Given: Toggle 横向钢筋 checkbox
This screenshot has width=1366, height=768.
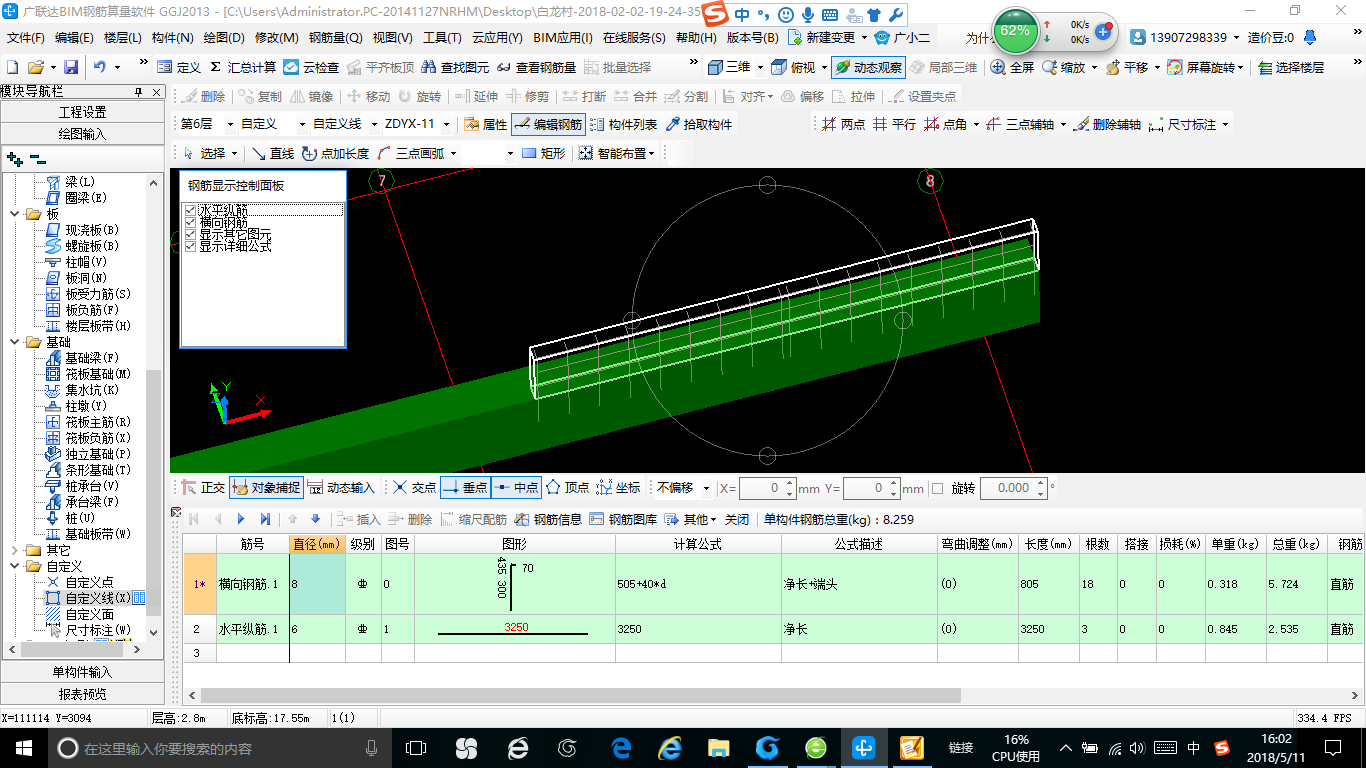Looking at the screenshot, I should click(190, 222).
